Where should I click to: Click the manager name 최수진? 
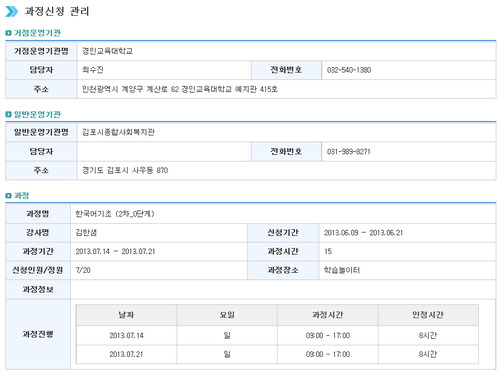click(93, 70)
